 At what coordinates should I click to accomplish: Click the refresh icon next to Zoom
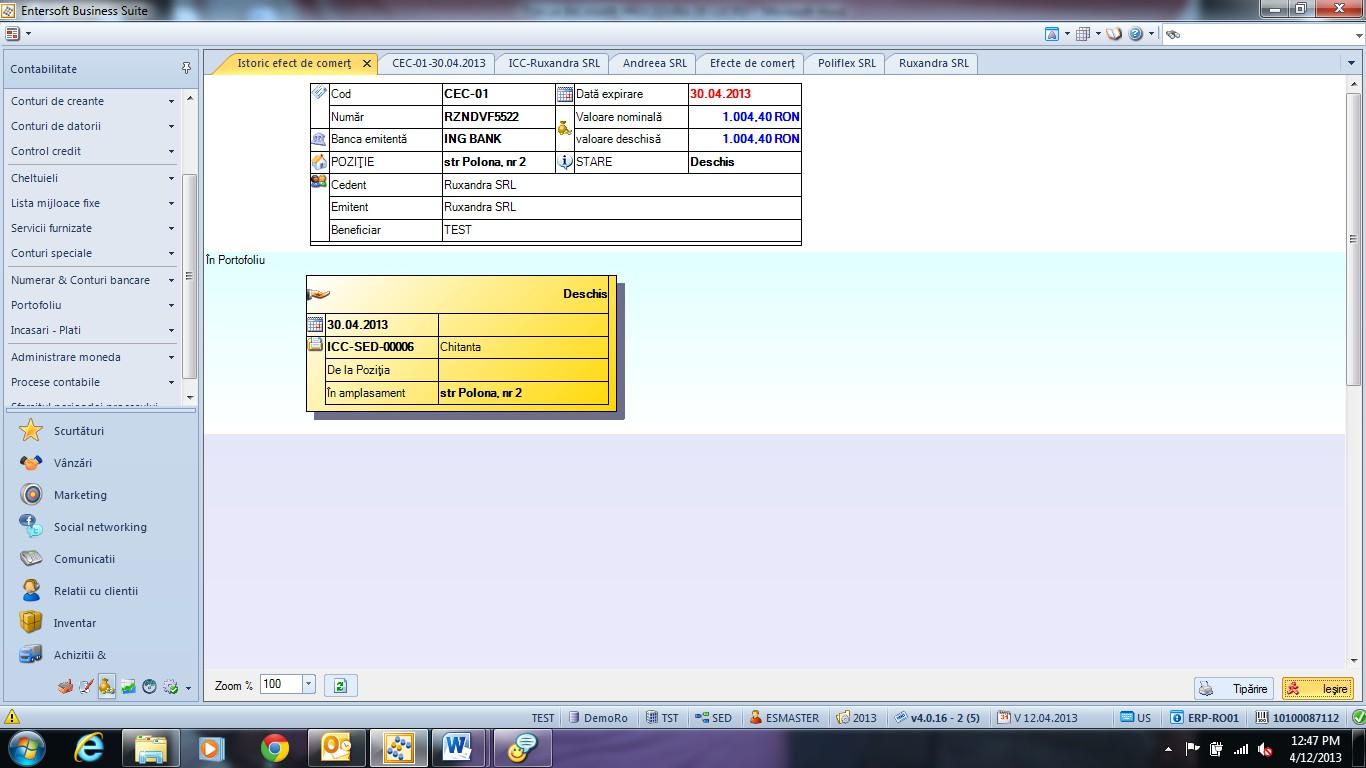(341, 685)
